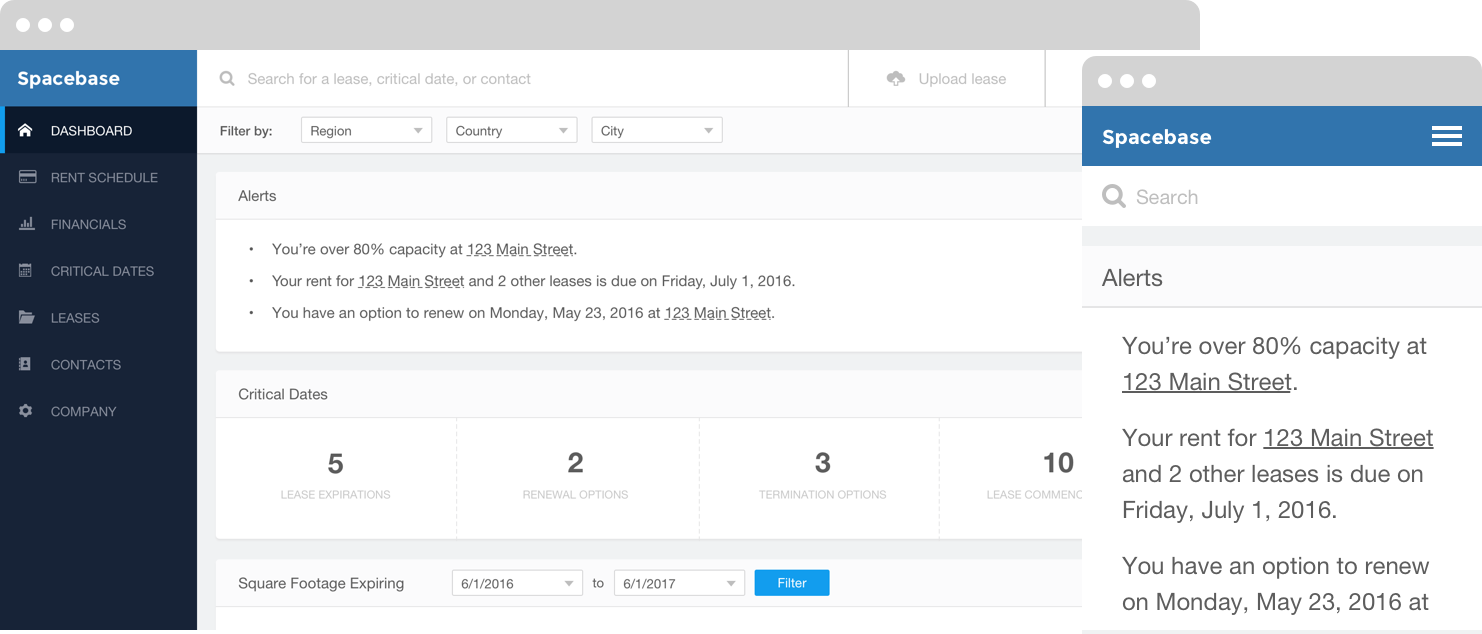
Task: Click the Financials bar chart icon
Action: 27,224
